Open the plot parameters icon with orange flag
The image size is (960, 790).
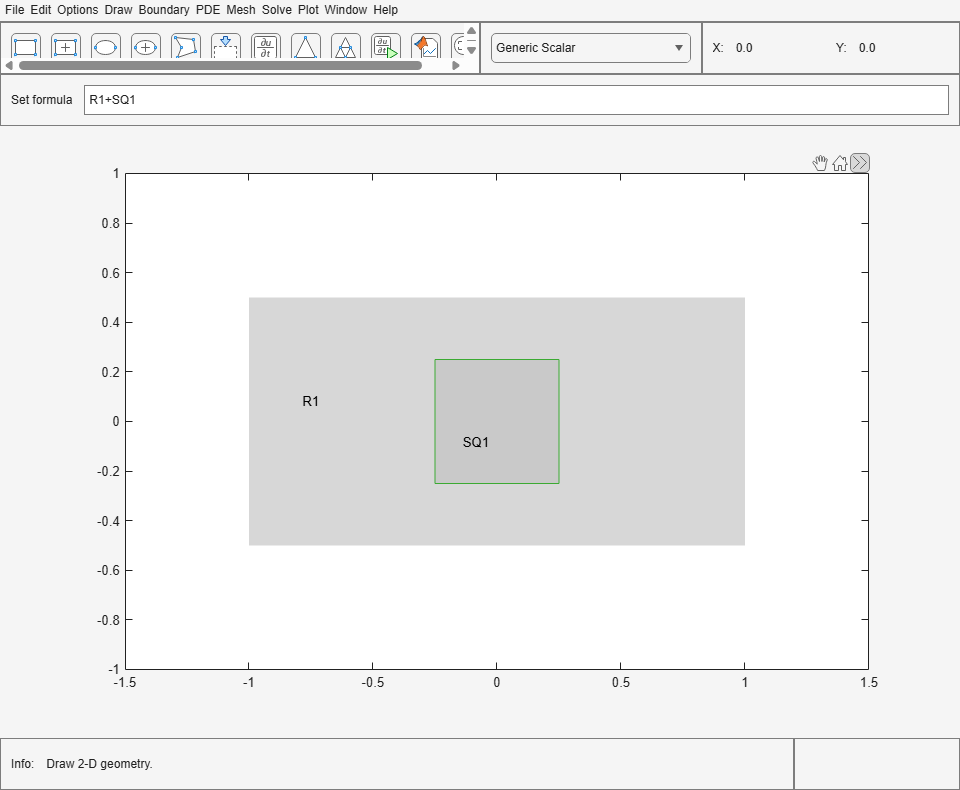point(425,46)
